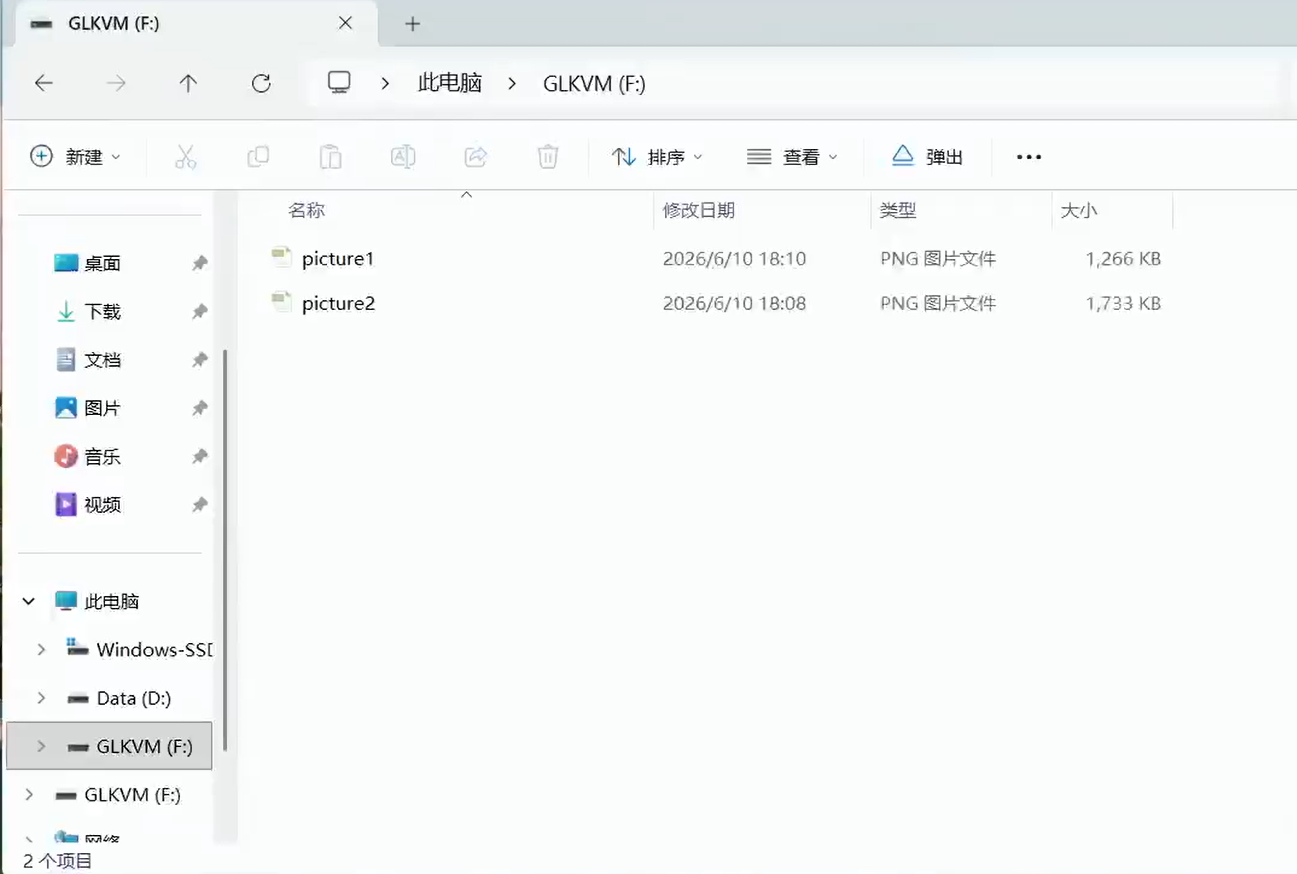Click the Share icon in toolbar

click(x=476, y=157)
